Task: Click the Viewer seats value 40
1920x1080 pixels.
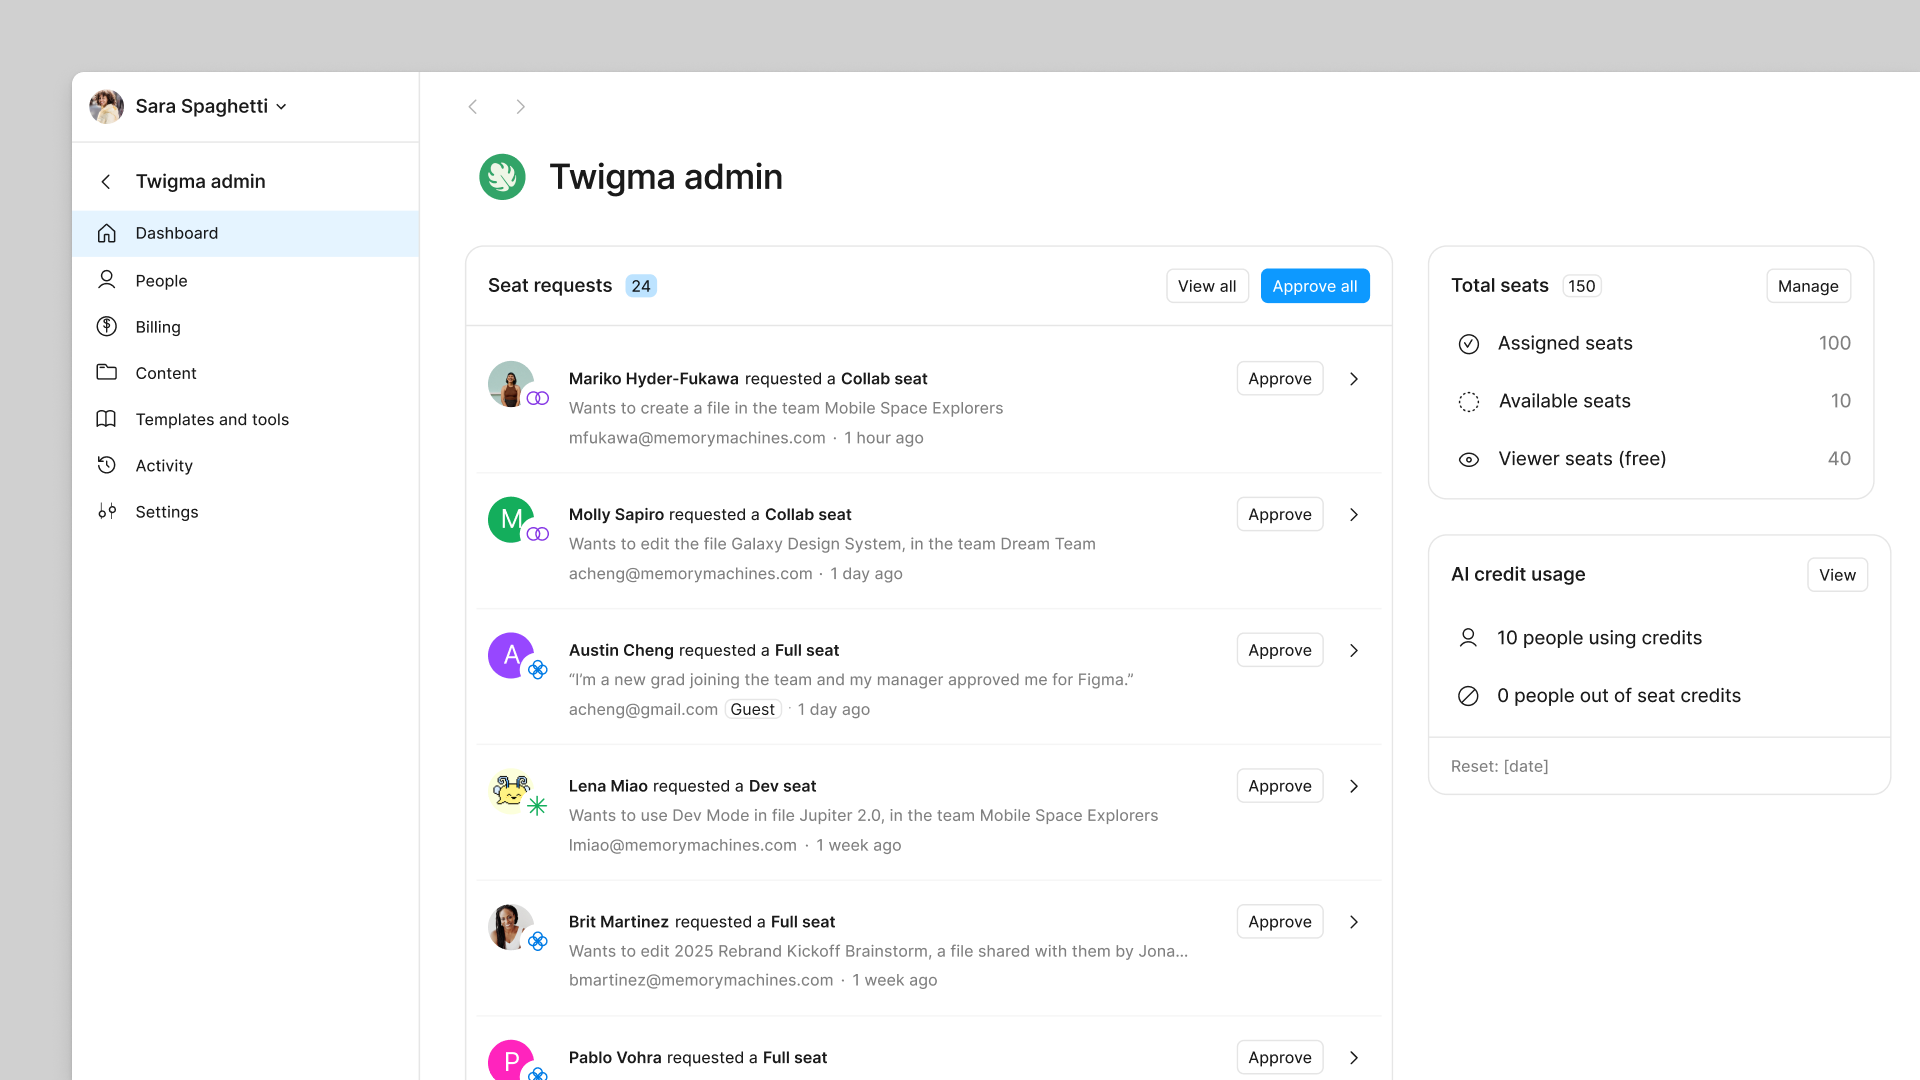Action: coord(1839,459)
